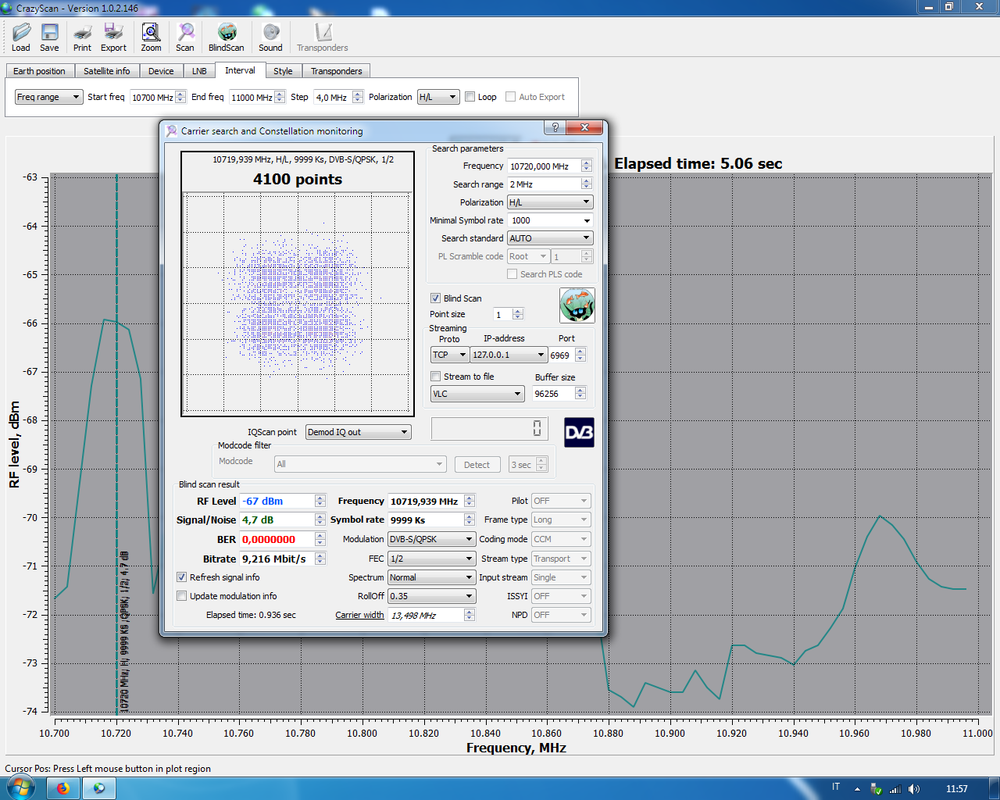1000x800 pixels.
Task: Toggle the Search PLS code checkbox
Action: pyautogui.click(x=511, y=274)
